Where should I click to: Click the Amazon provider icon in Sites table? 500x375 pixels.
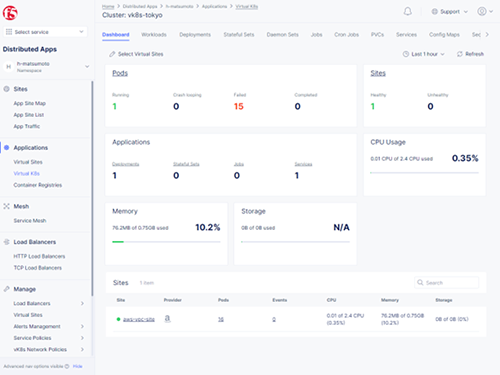pos(167,319)
